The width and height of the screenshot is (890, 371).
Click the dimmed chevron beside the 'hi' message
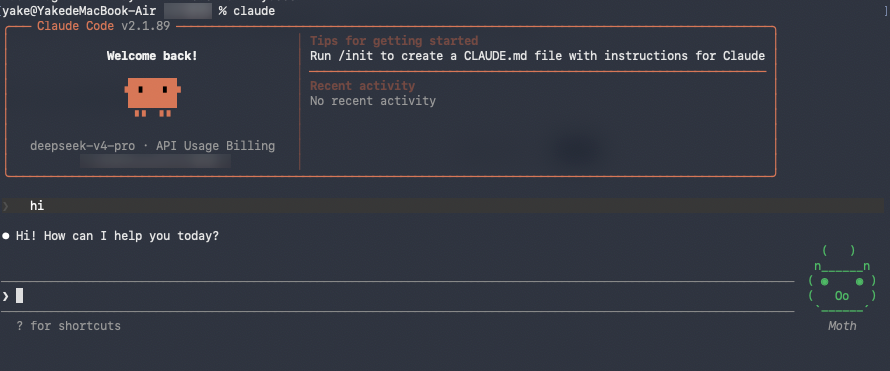pyautogui.click(x=6, y=206)
